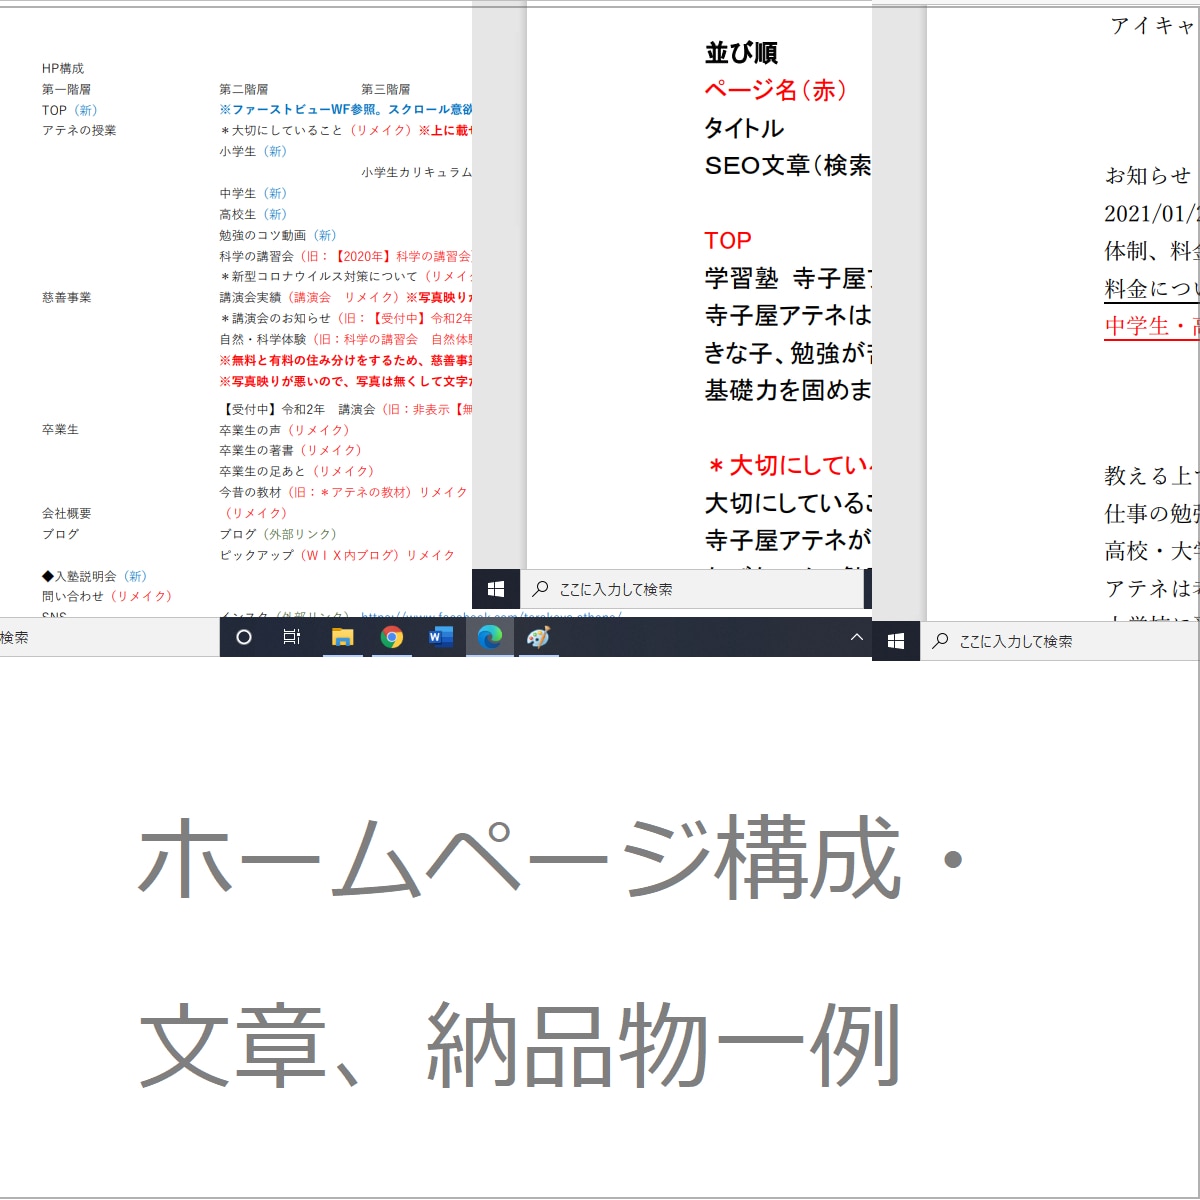The image size is (1200, 1200).
Task: Focus the middle window taskbar search field
Action: point(692,589)
